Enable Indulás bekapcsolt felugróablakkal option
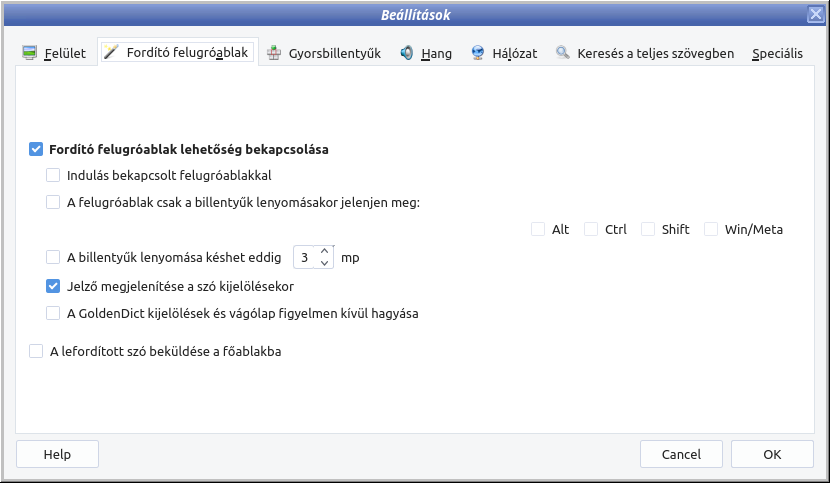 54,175
